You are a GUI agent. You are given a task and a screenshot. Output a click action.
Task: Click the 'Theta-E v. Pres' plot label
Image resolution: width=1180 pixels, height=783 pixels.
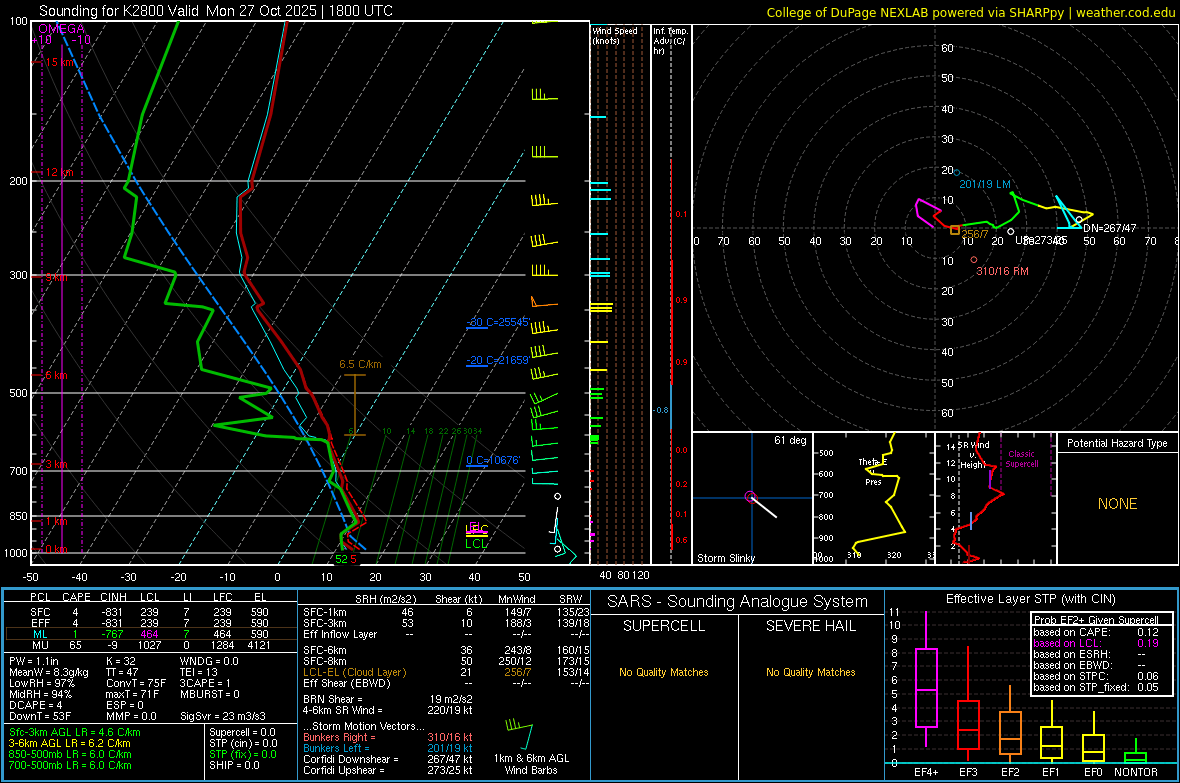pyautogui.click(x=873, y=471)
